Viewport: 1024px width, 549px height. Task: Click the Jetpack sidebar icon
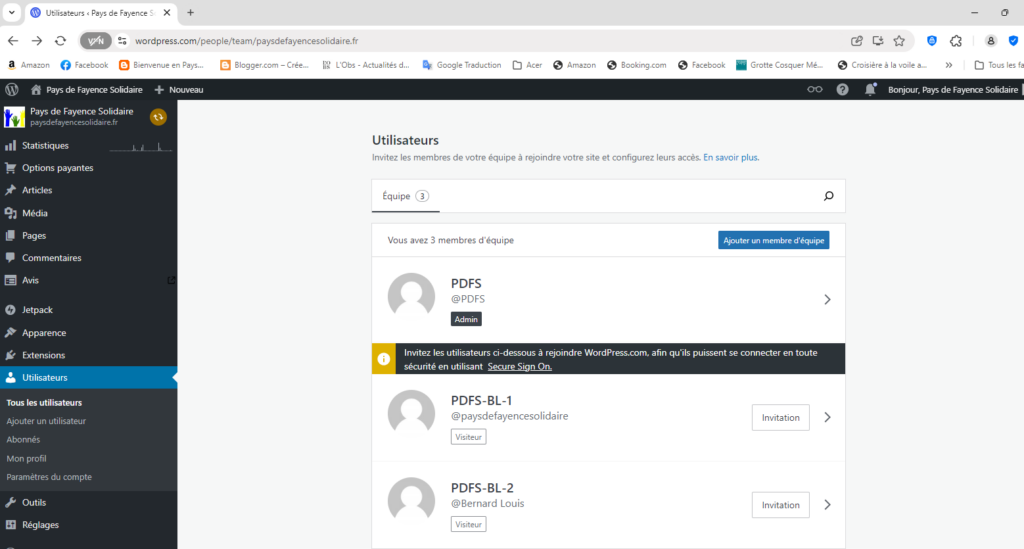click(11, 310)
